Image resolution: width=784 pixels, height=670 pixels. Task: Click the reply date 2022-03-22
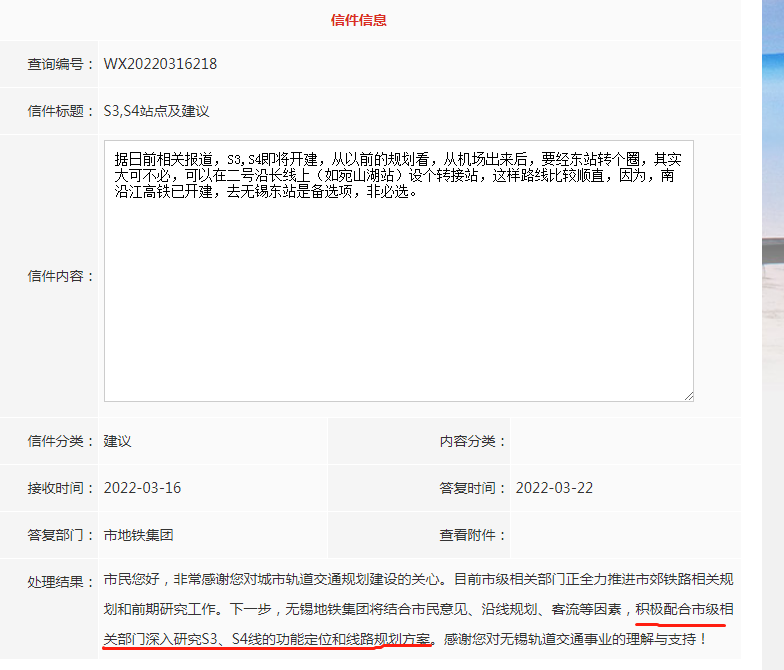coord(554,488)
